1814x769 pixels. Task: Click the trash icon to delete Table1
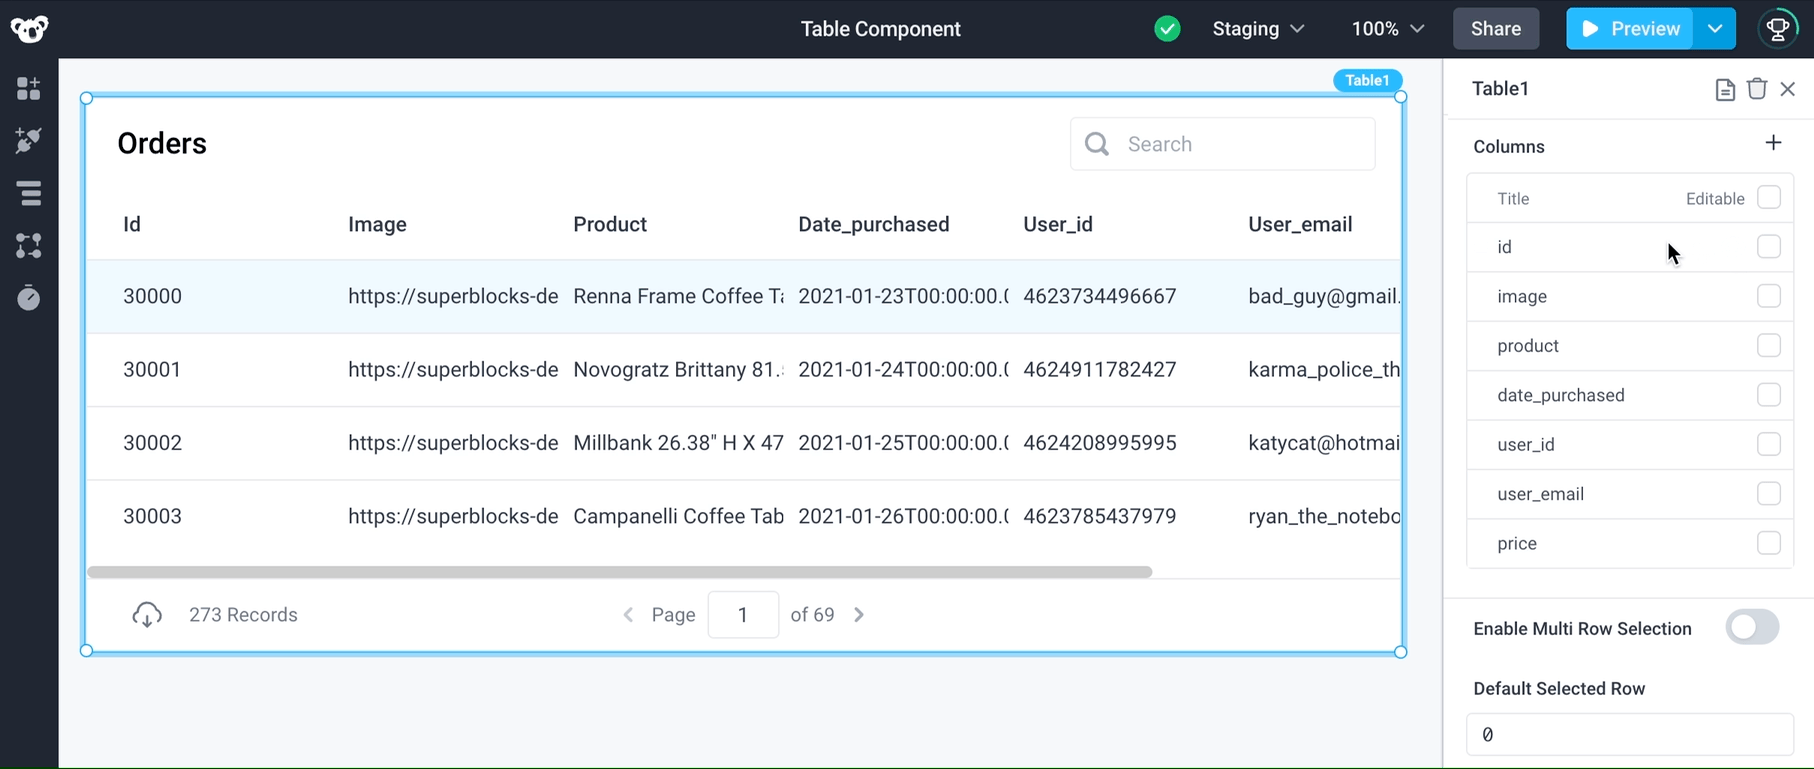pos(1756,89)
